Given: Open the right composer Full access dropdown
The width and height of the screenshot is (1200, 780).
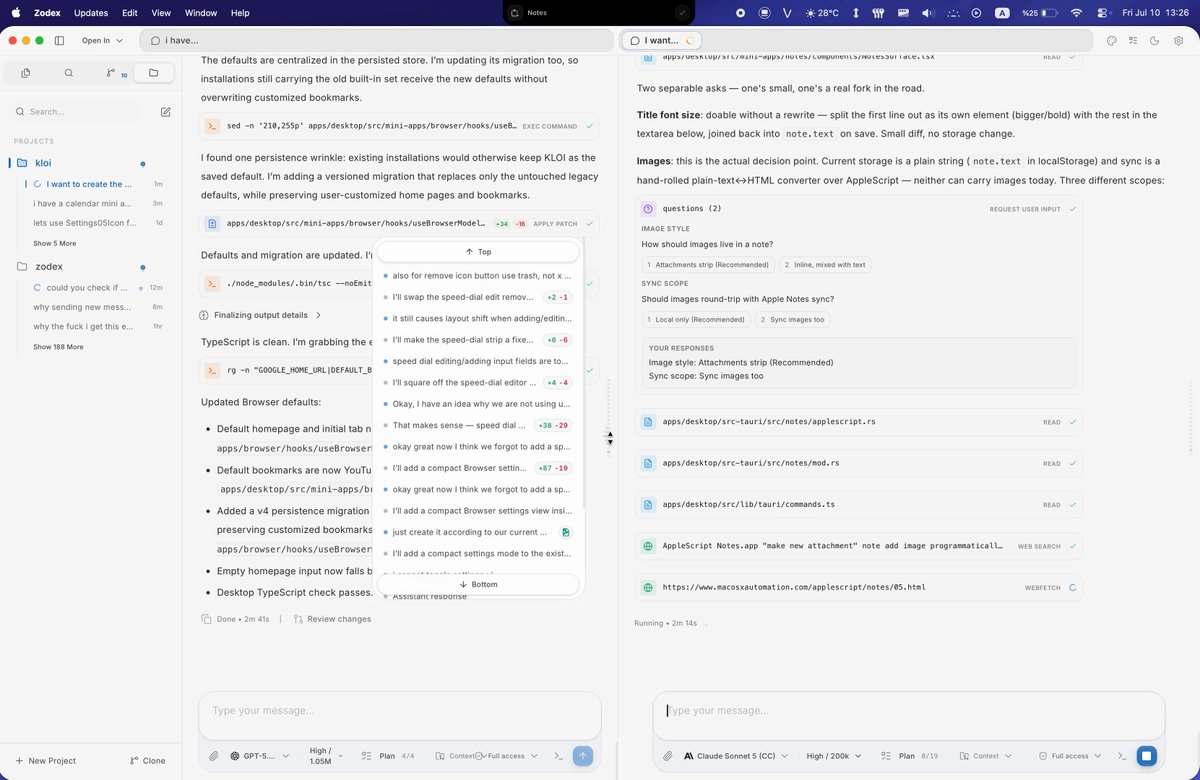Looking at the screenshot, I should [x=1071, y=756].
